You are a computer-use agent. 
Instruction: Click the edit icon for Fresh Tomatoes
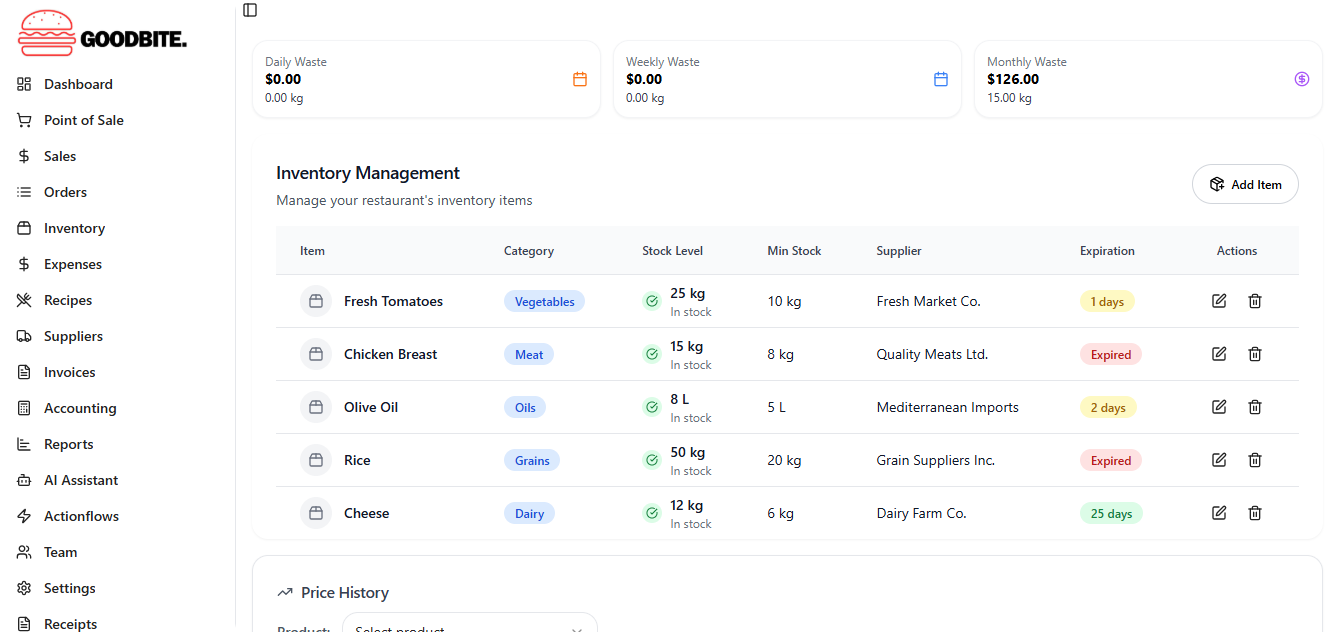(1219, 301)
